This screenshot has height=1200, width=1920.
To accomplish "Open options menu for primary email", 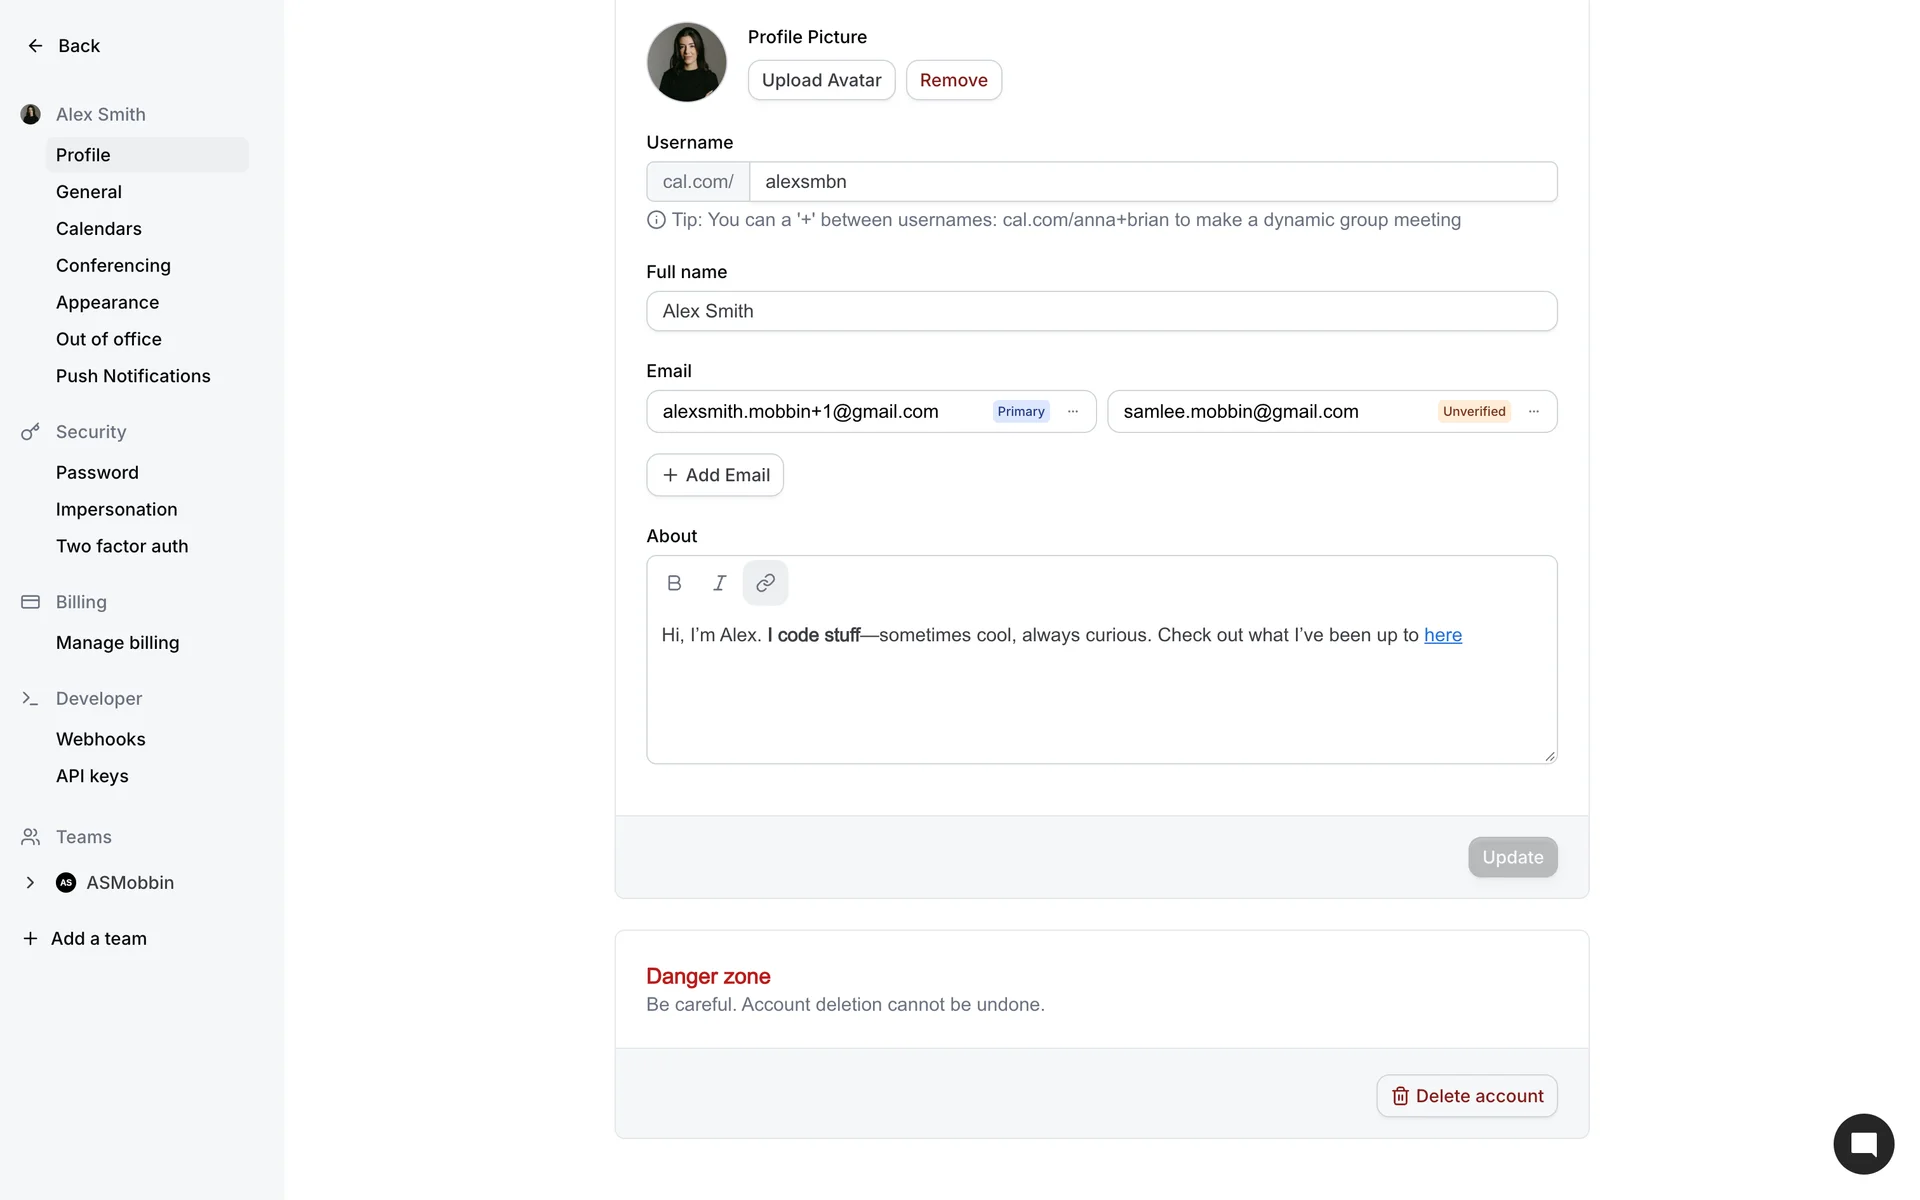I will (1073, 412).
